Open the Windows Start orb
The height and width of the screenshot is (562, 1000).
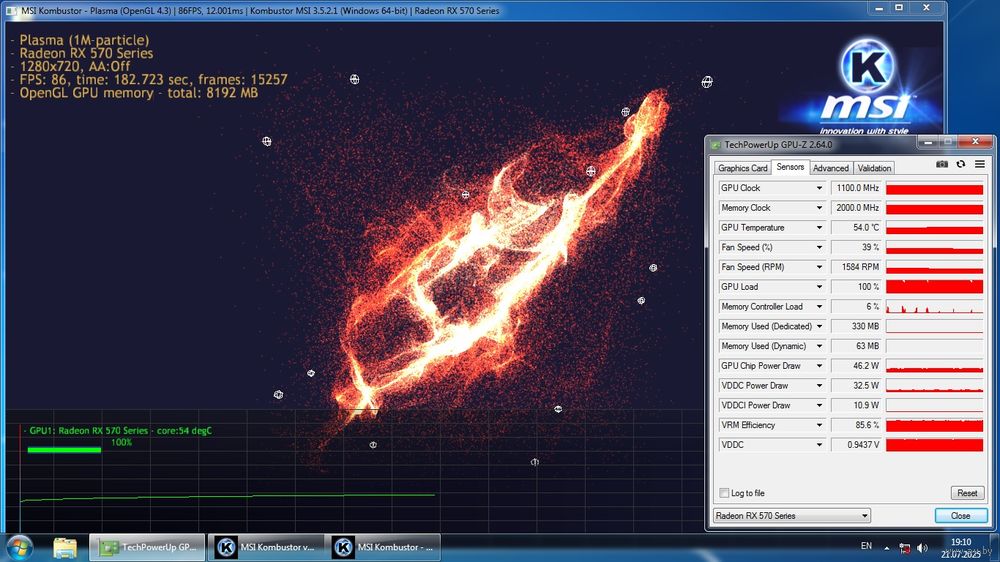click(x=18, y=547)
